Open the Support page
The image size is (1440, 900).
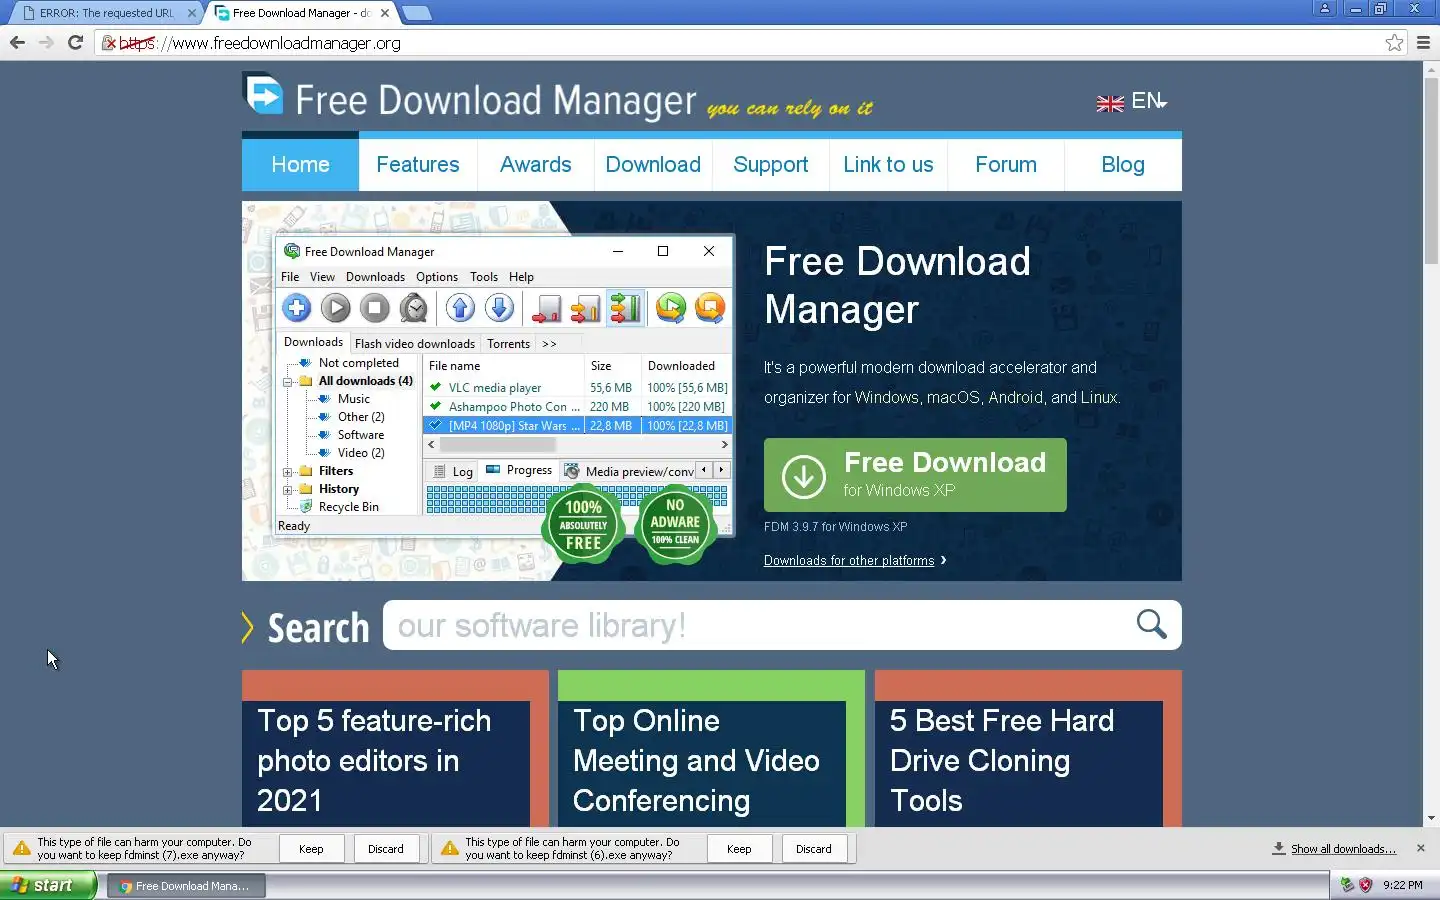pos(771,165)
